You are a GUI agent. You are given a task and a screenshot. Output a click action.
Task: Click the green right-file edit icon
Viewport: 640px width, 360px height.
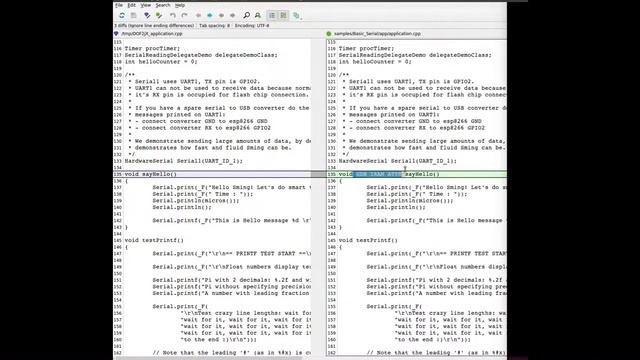tap(159, 16)
